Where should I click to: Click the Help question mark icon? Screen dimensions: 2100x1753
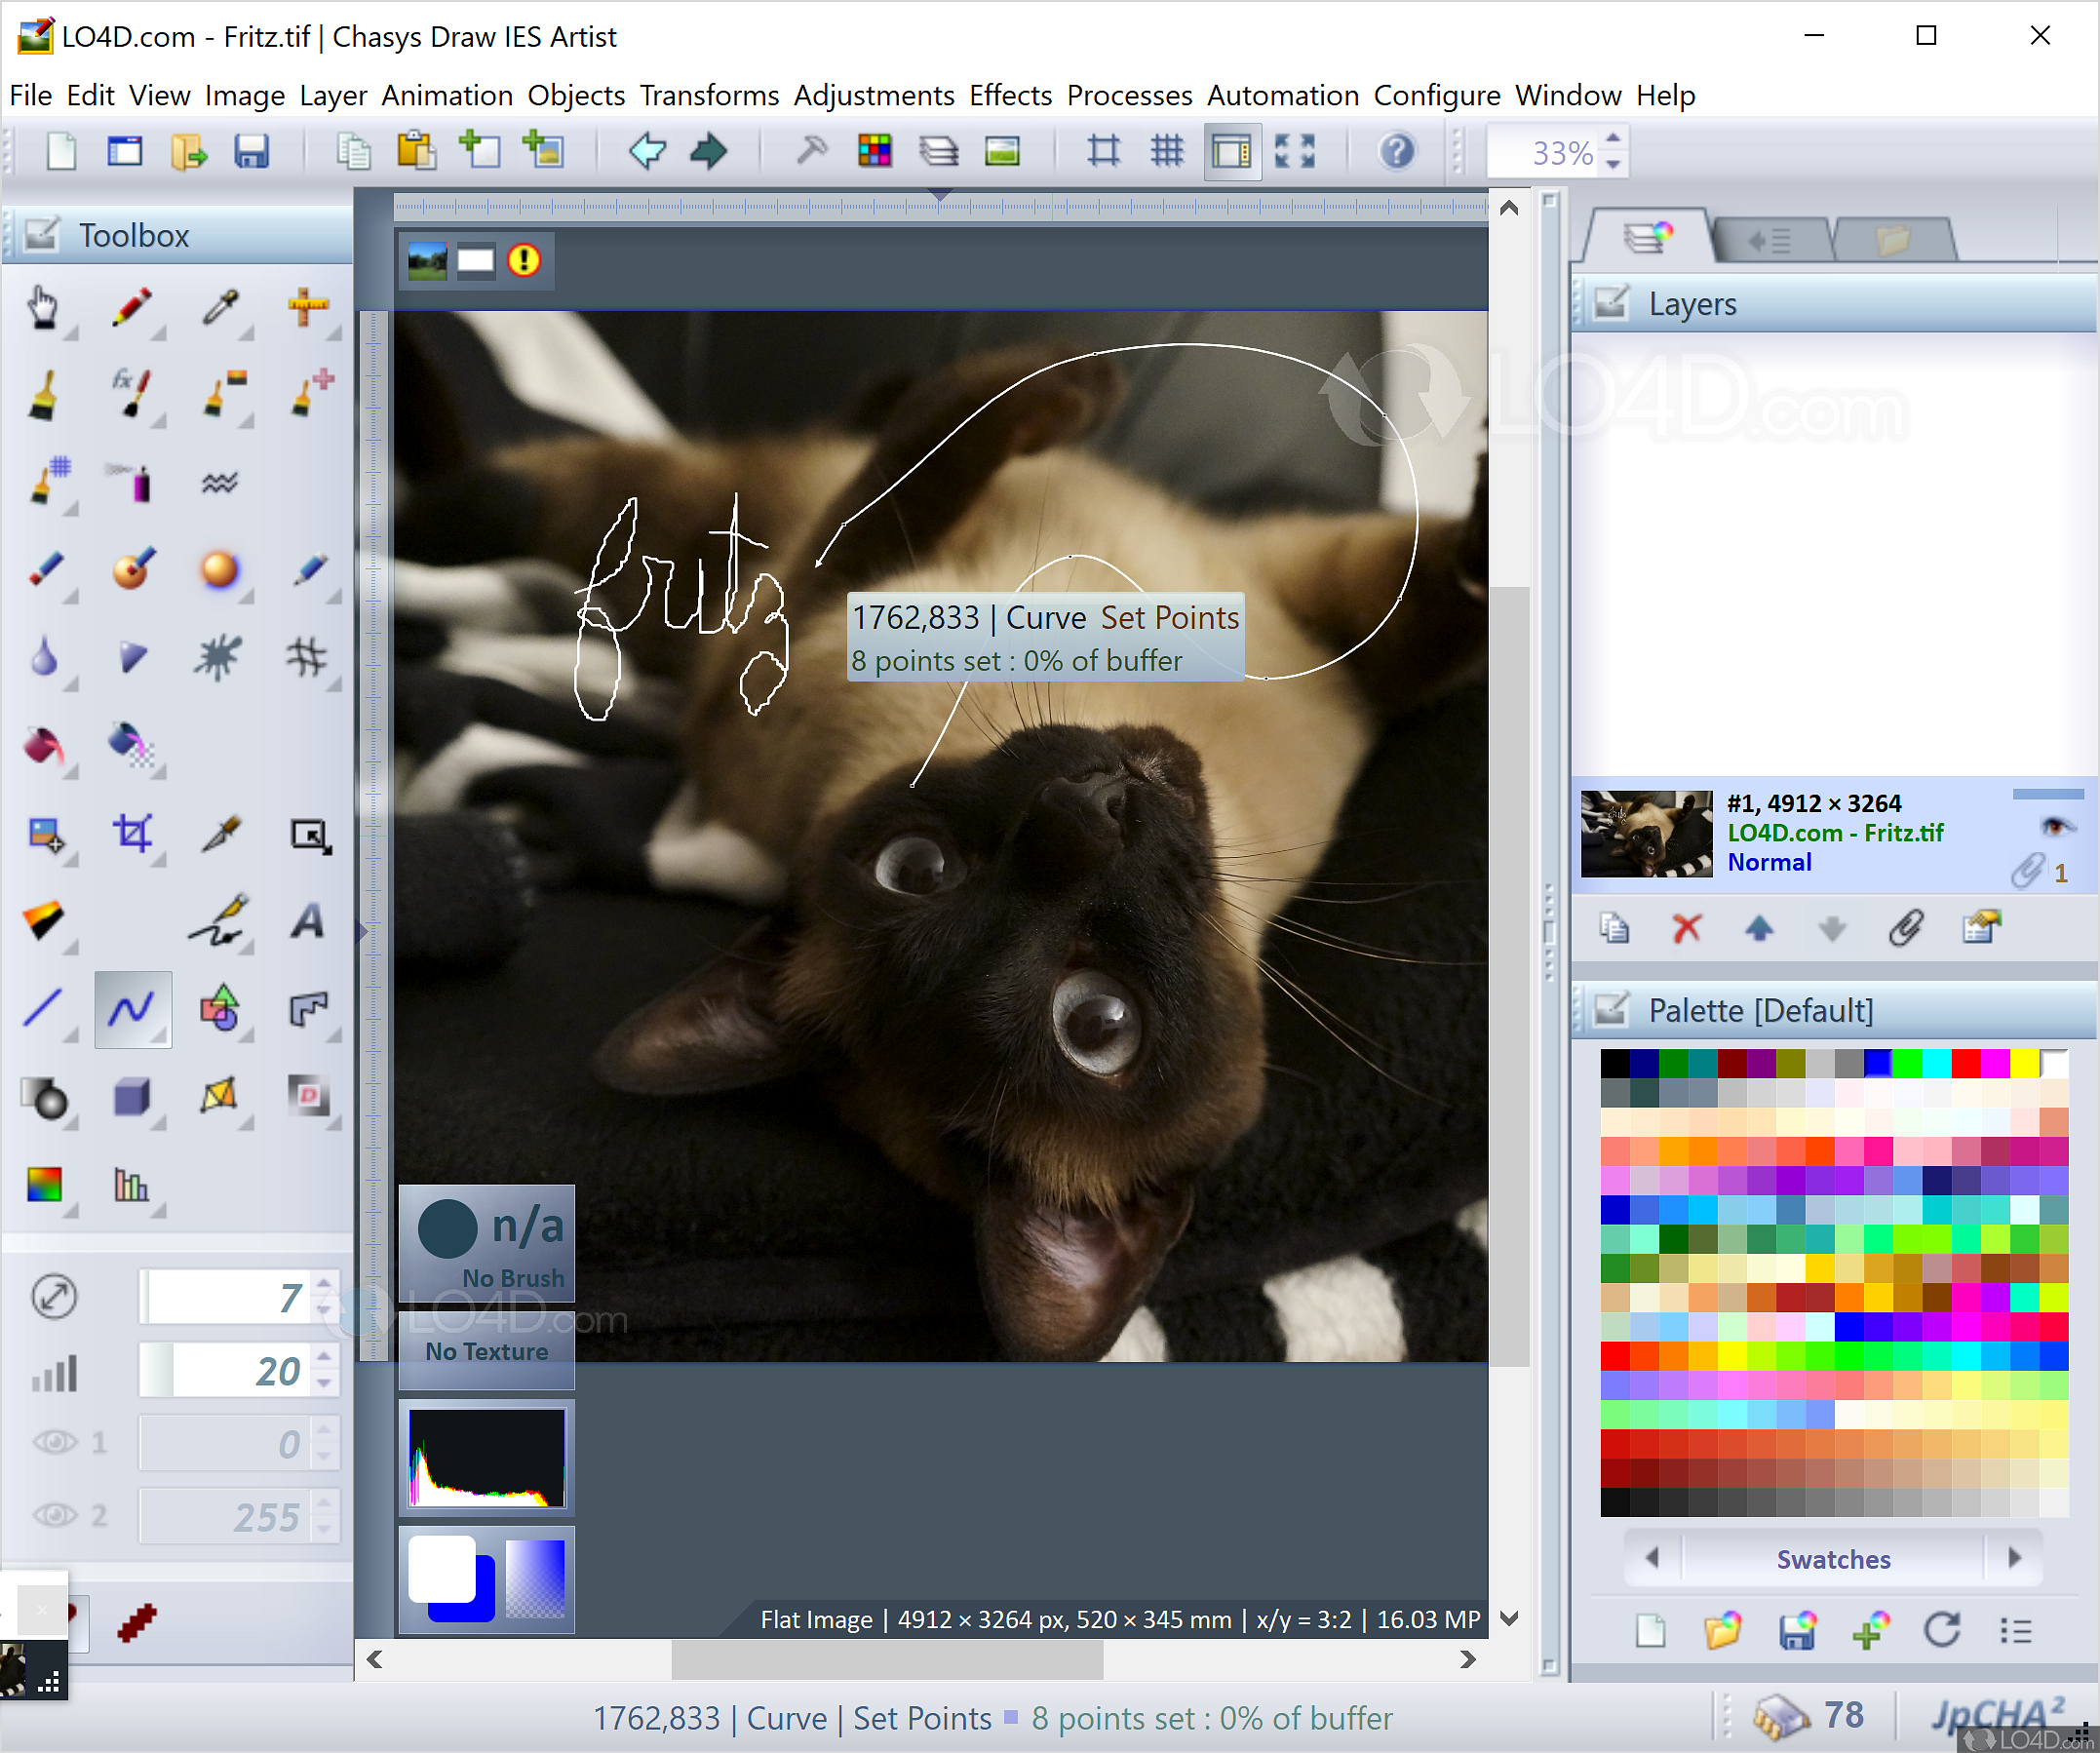point(1397,152)
